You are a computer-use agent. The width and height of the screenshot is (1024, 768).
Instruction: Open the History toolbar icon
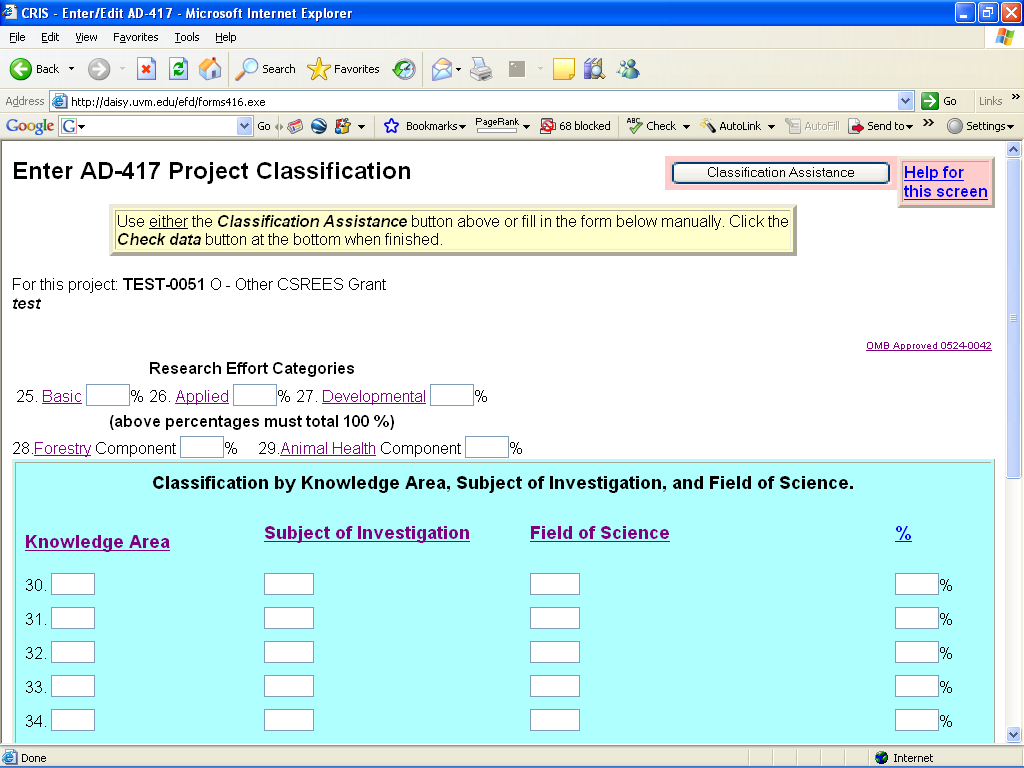coord(404,69)
